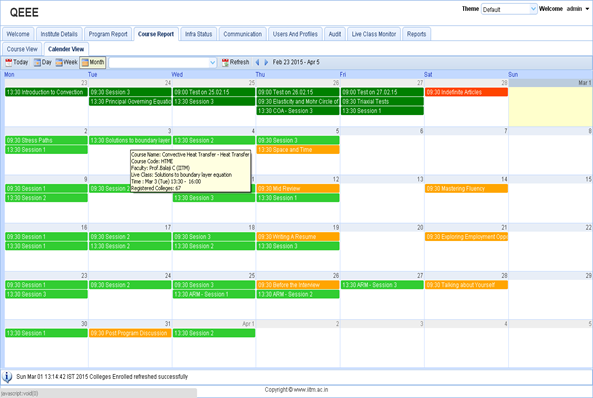Open 09:30 Elasticity and Mohr Circle event

[298, 101]
